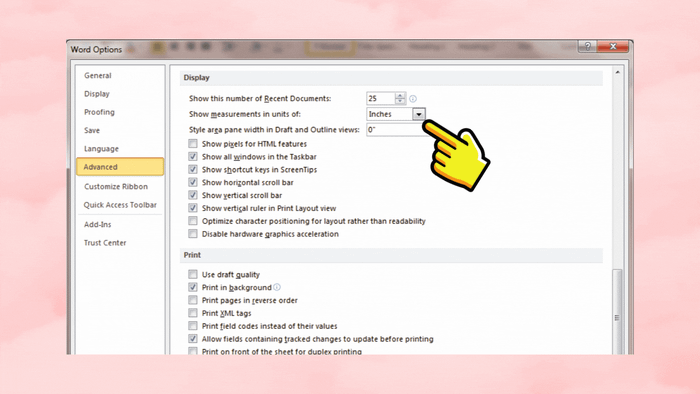Click the info icon beside Recent Documents
The height and width of the screenshot is (394, 700).
coord(413,99)
